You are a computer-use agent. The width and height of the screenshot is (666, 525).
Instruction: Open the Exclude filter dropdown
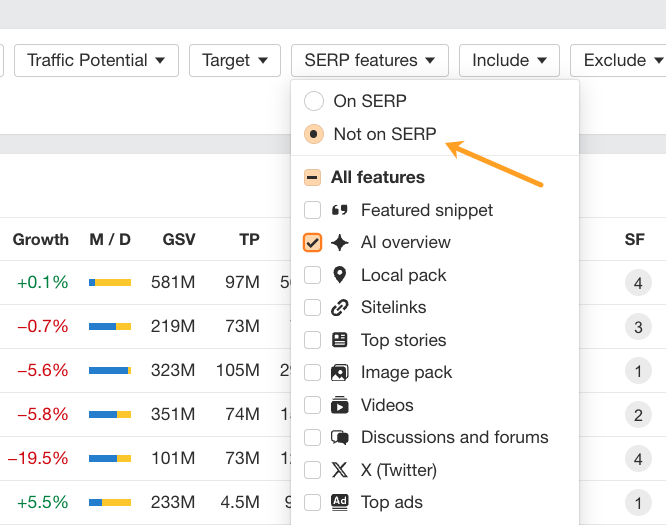pos(620,60)
